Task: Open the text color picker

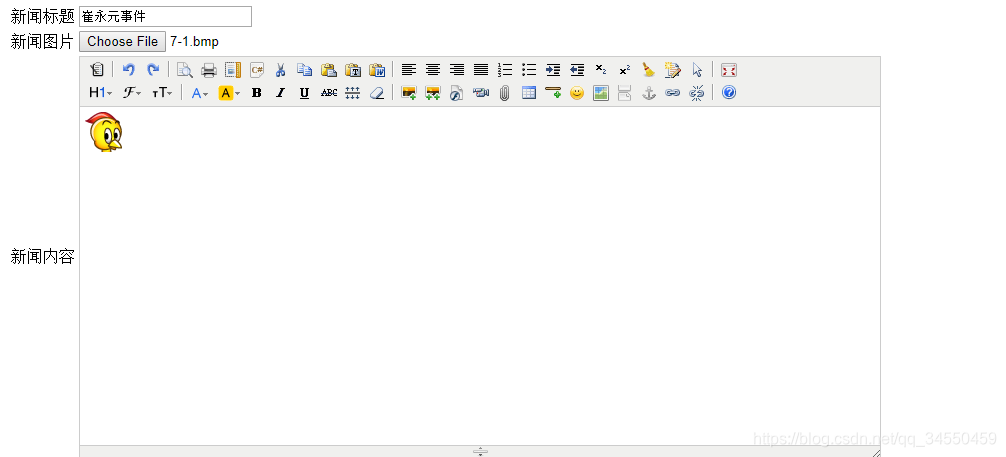Action: click(200, 93)
